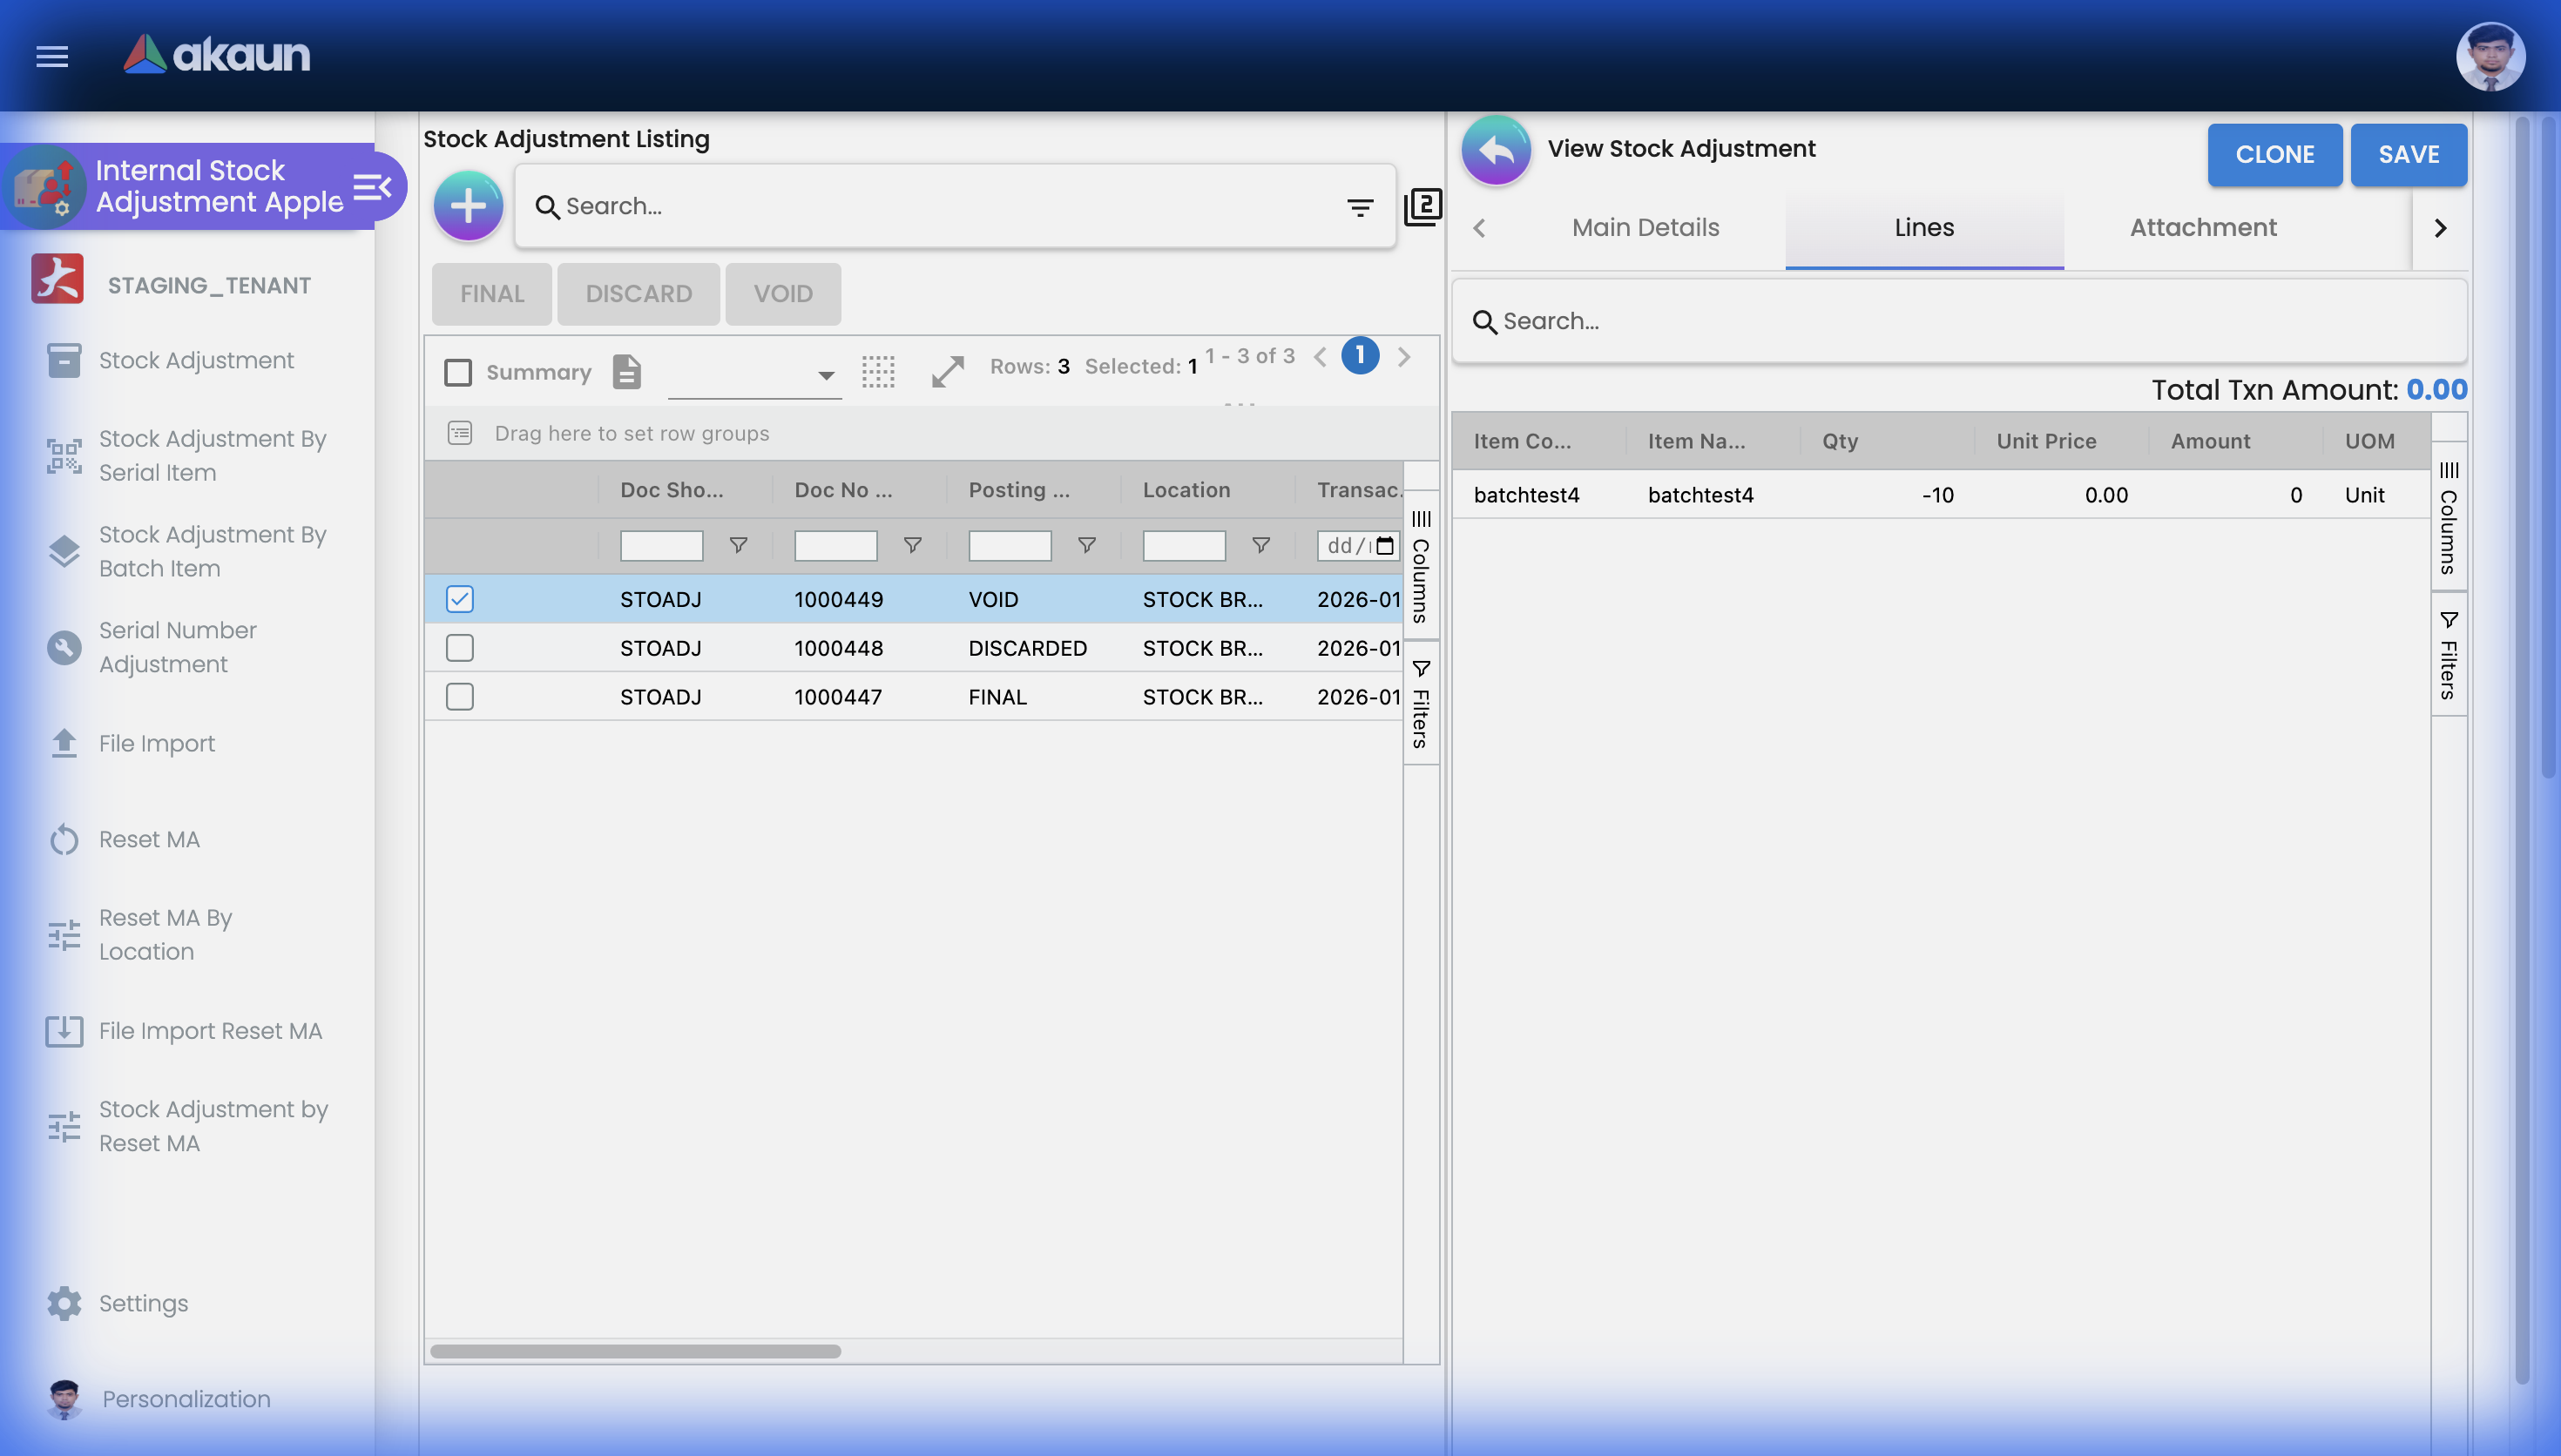Click the listing horizontal scrollbar
The height and width of the screenshot is (1456, 2561).
click(636, 1351)
